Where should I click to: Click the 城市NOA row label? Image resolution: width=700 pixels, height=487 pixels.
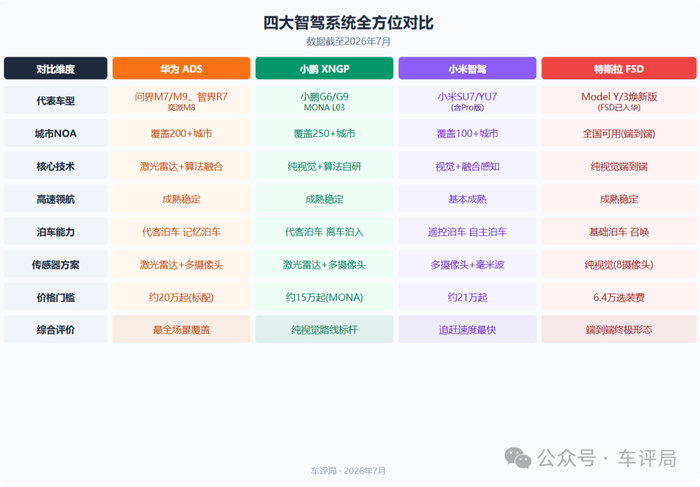click(56, 133)
